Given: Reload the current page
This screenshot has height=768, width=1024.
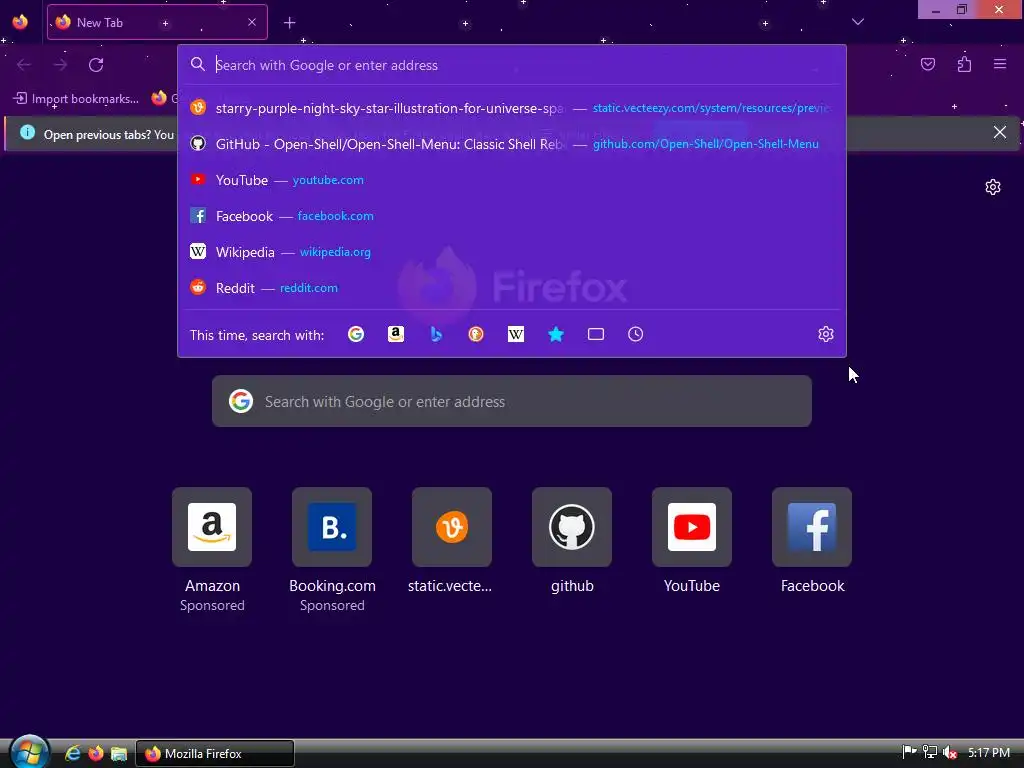Looking at the screenshot, I should tap(96, 65).
